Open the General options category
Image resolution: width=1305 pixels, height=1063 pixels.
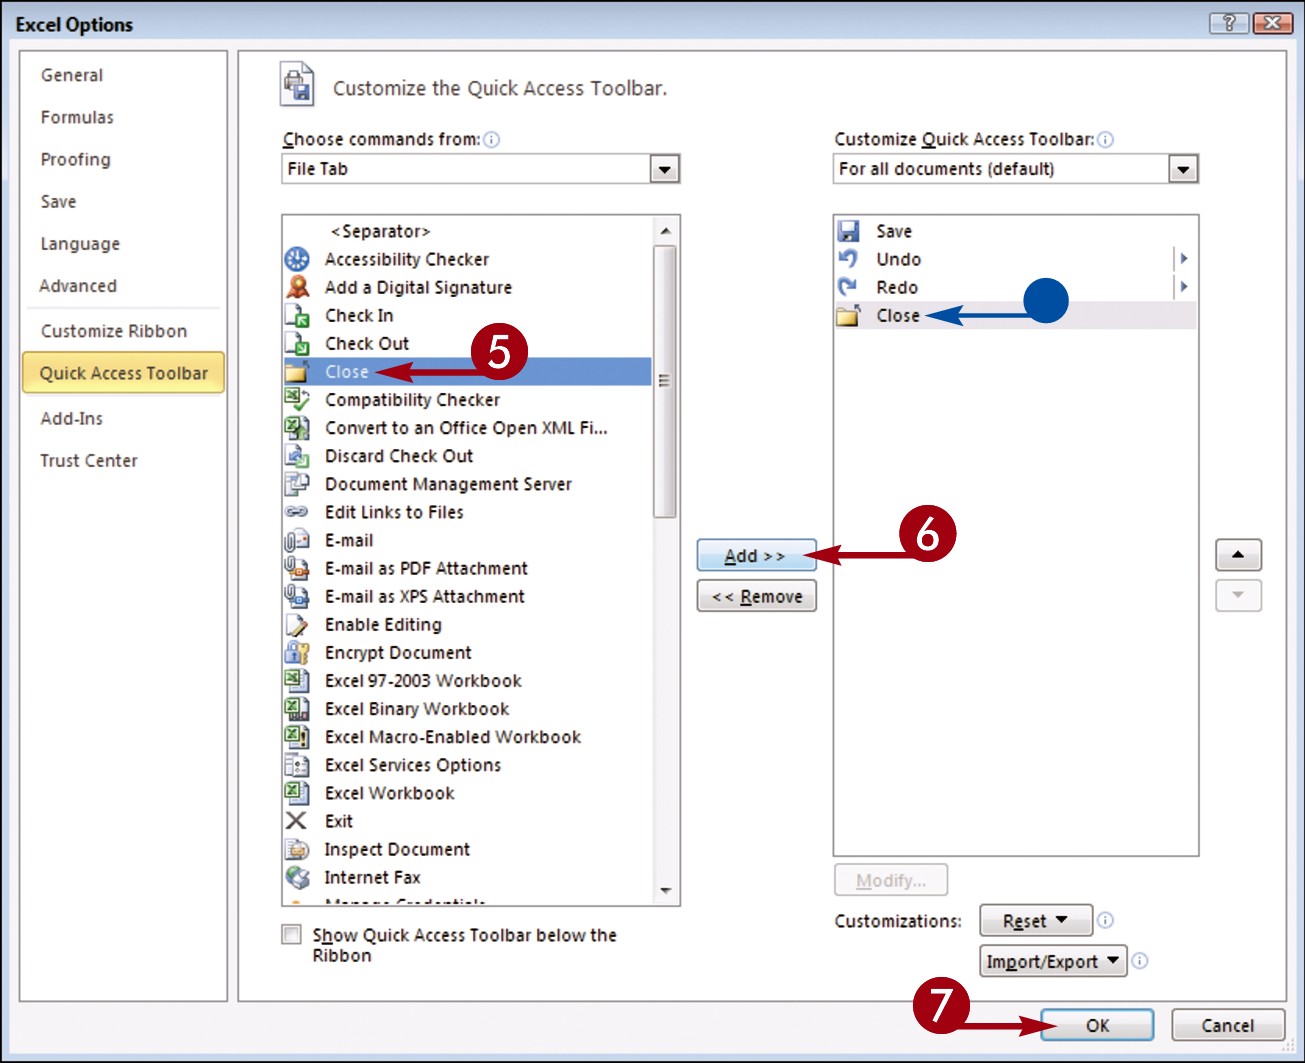coord(72,75)
